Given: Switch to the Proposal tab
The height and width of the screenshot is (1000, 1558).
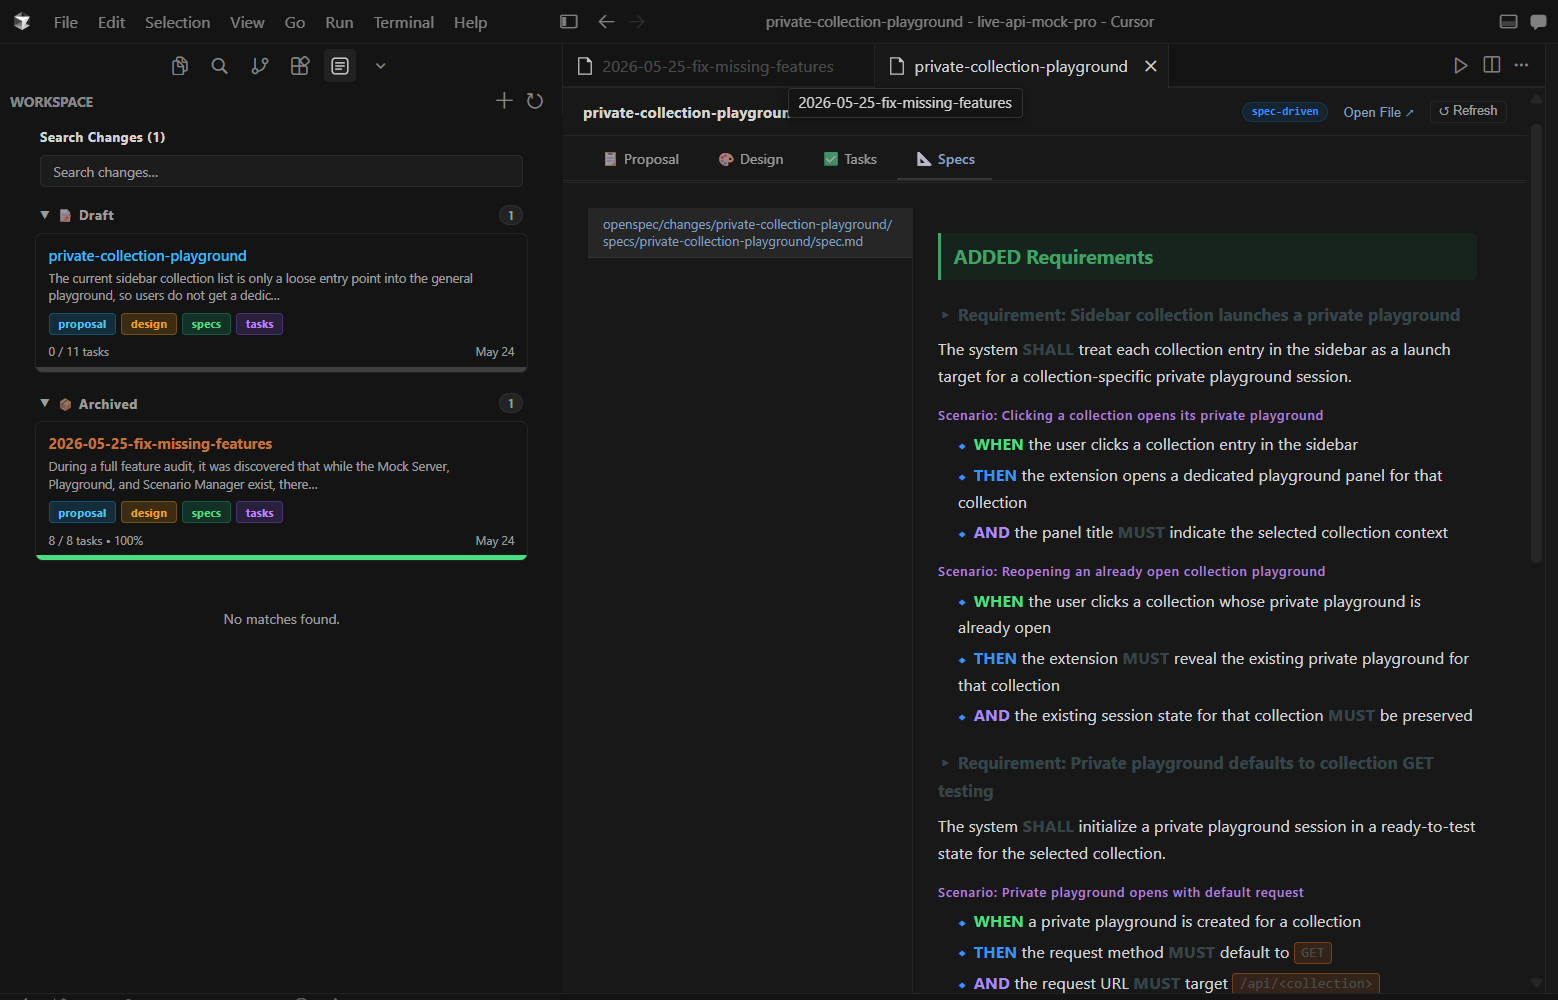Looking at the screenshot, I should [x=641, y=159].
